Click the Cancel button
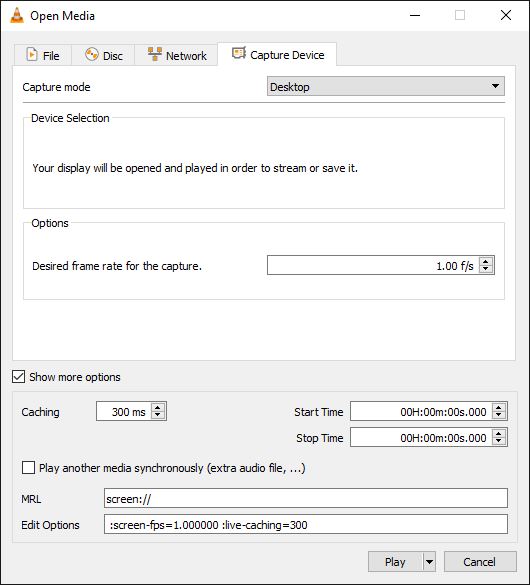The image size is (530, 585). (x=480, y=561)
